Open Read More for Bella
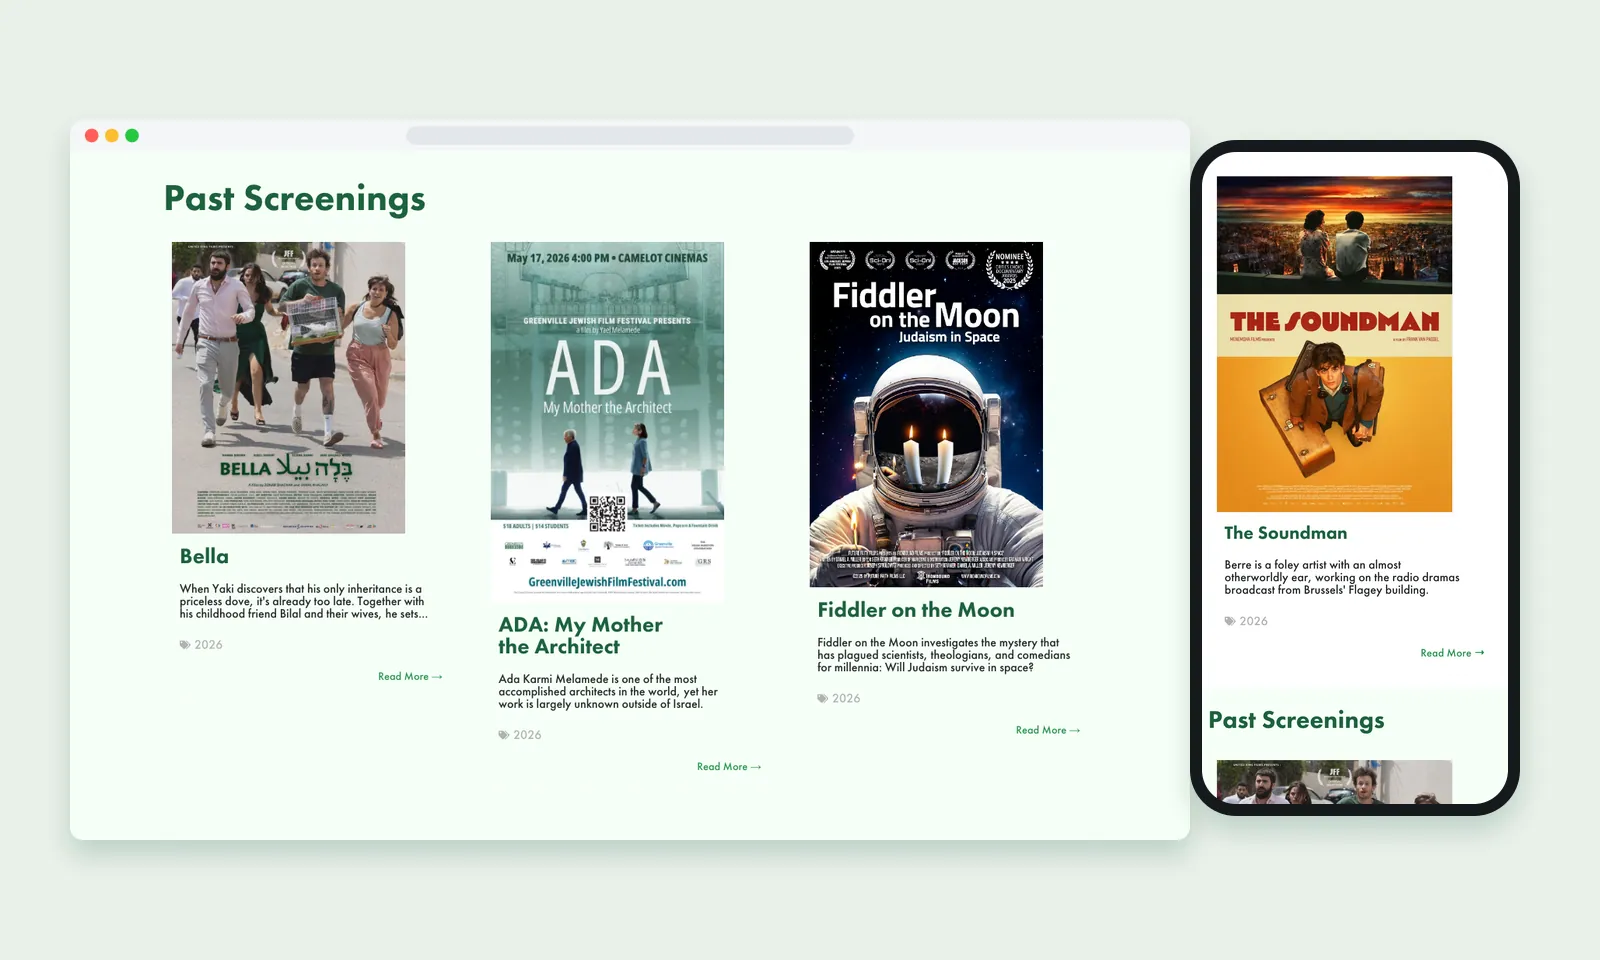The height and width of the screenshot is (960, 1600). [410, 677]
